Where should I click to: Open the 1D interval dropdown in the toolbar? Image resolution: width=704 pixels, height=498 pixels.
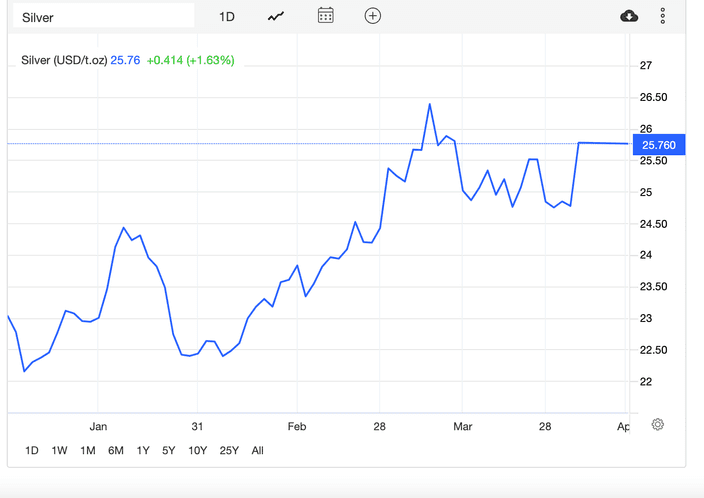coord(227,16)
